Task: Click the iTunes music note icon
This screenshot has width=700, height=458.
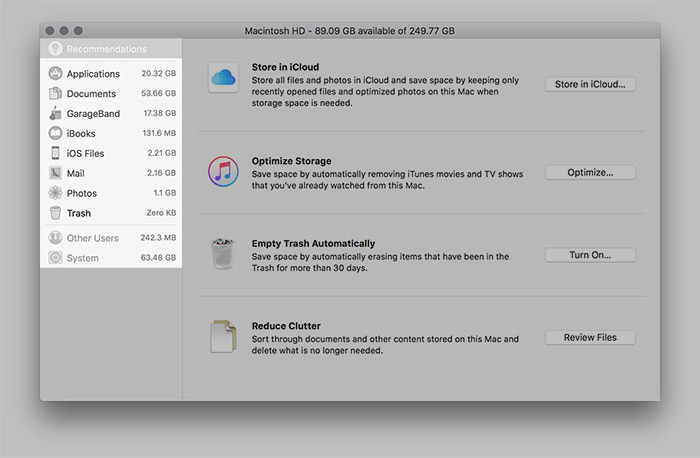Action: 222,170
